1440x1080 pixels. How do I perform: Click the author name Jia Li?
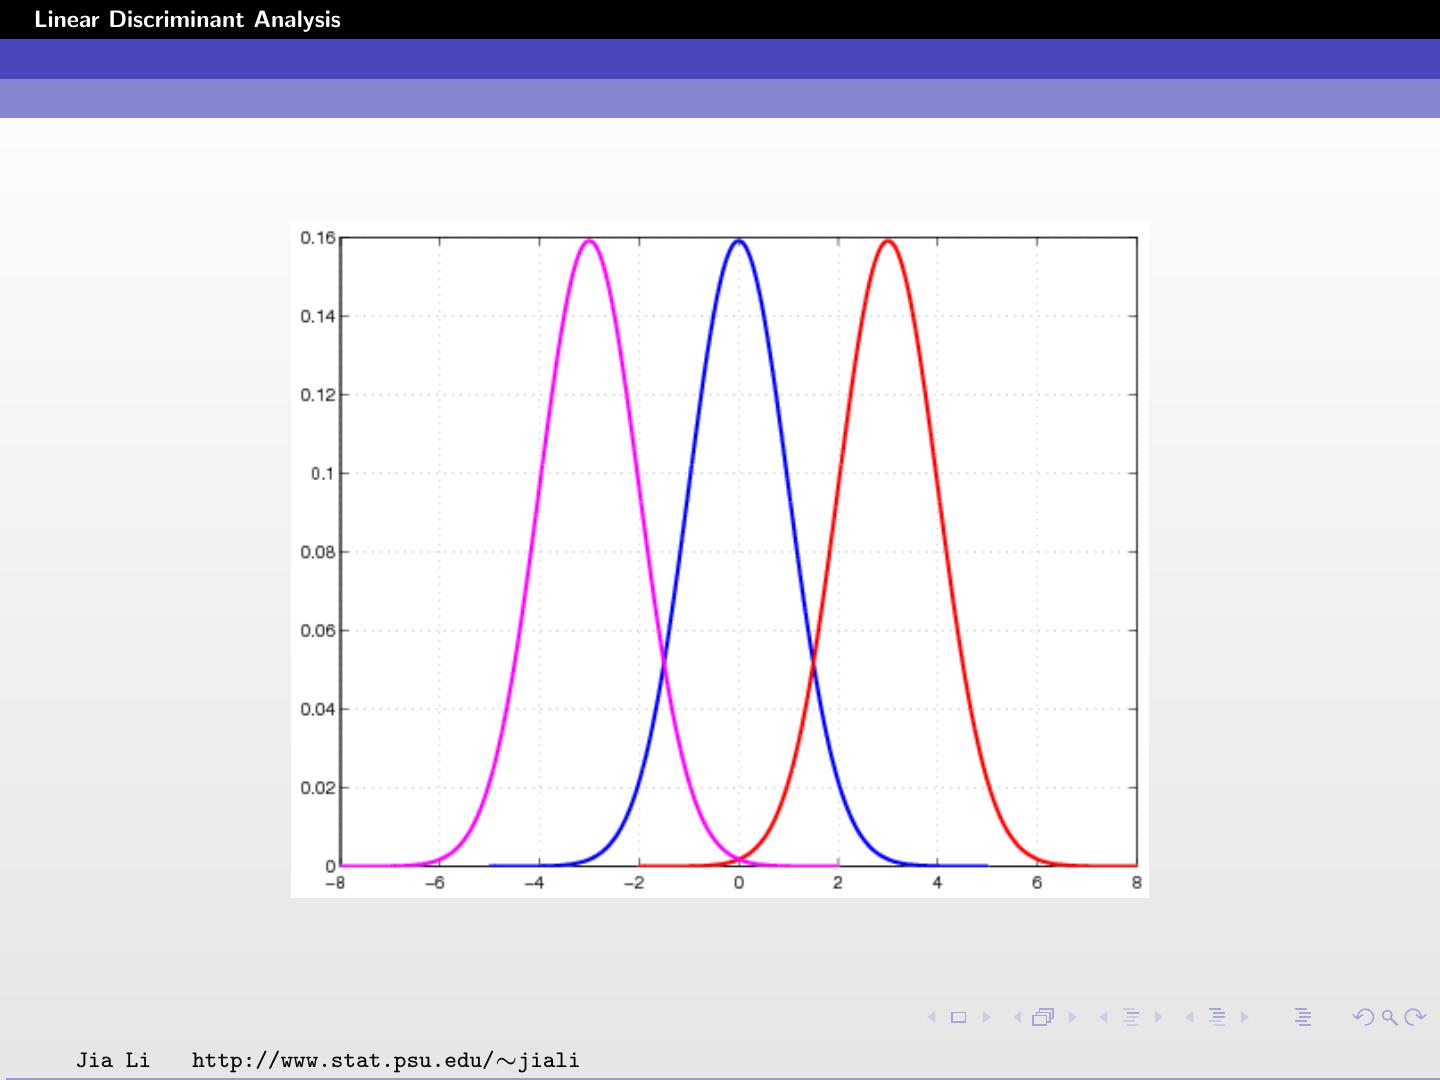point(112,1060)
